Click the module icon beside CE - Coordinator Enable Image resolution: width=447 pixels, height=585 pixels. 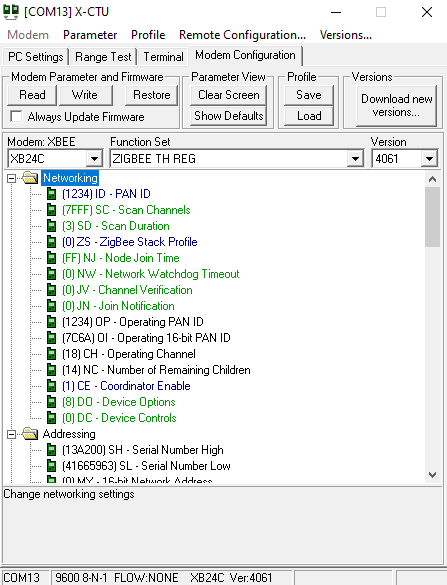pos(51,386)
